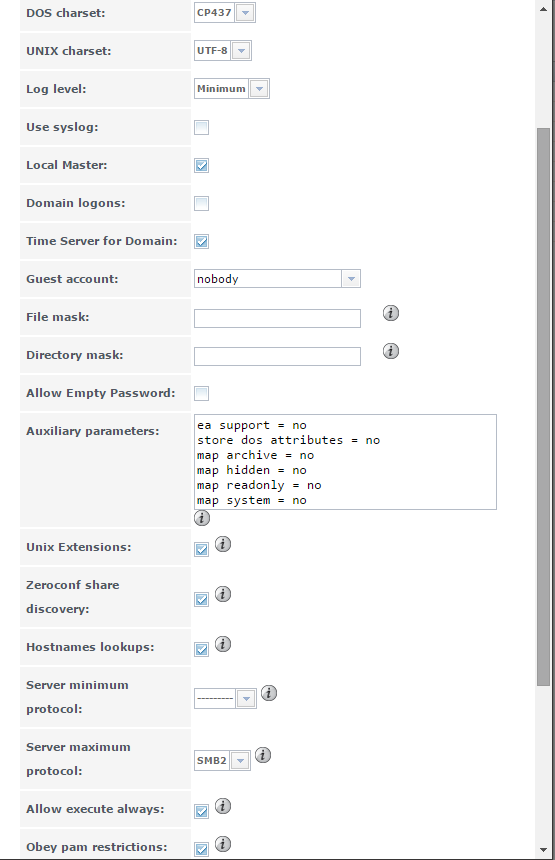The image size is (555, 860).
Task: Enable the Domain logons checkbox
Action: (202, 203)
